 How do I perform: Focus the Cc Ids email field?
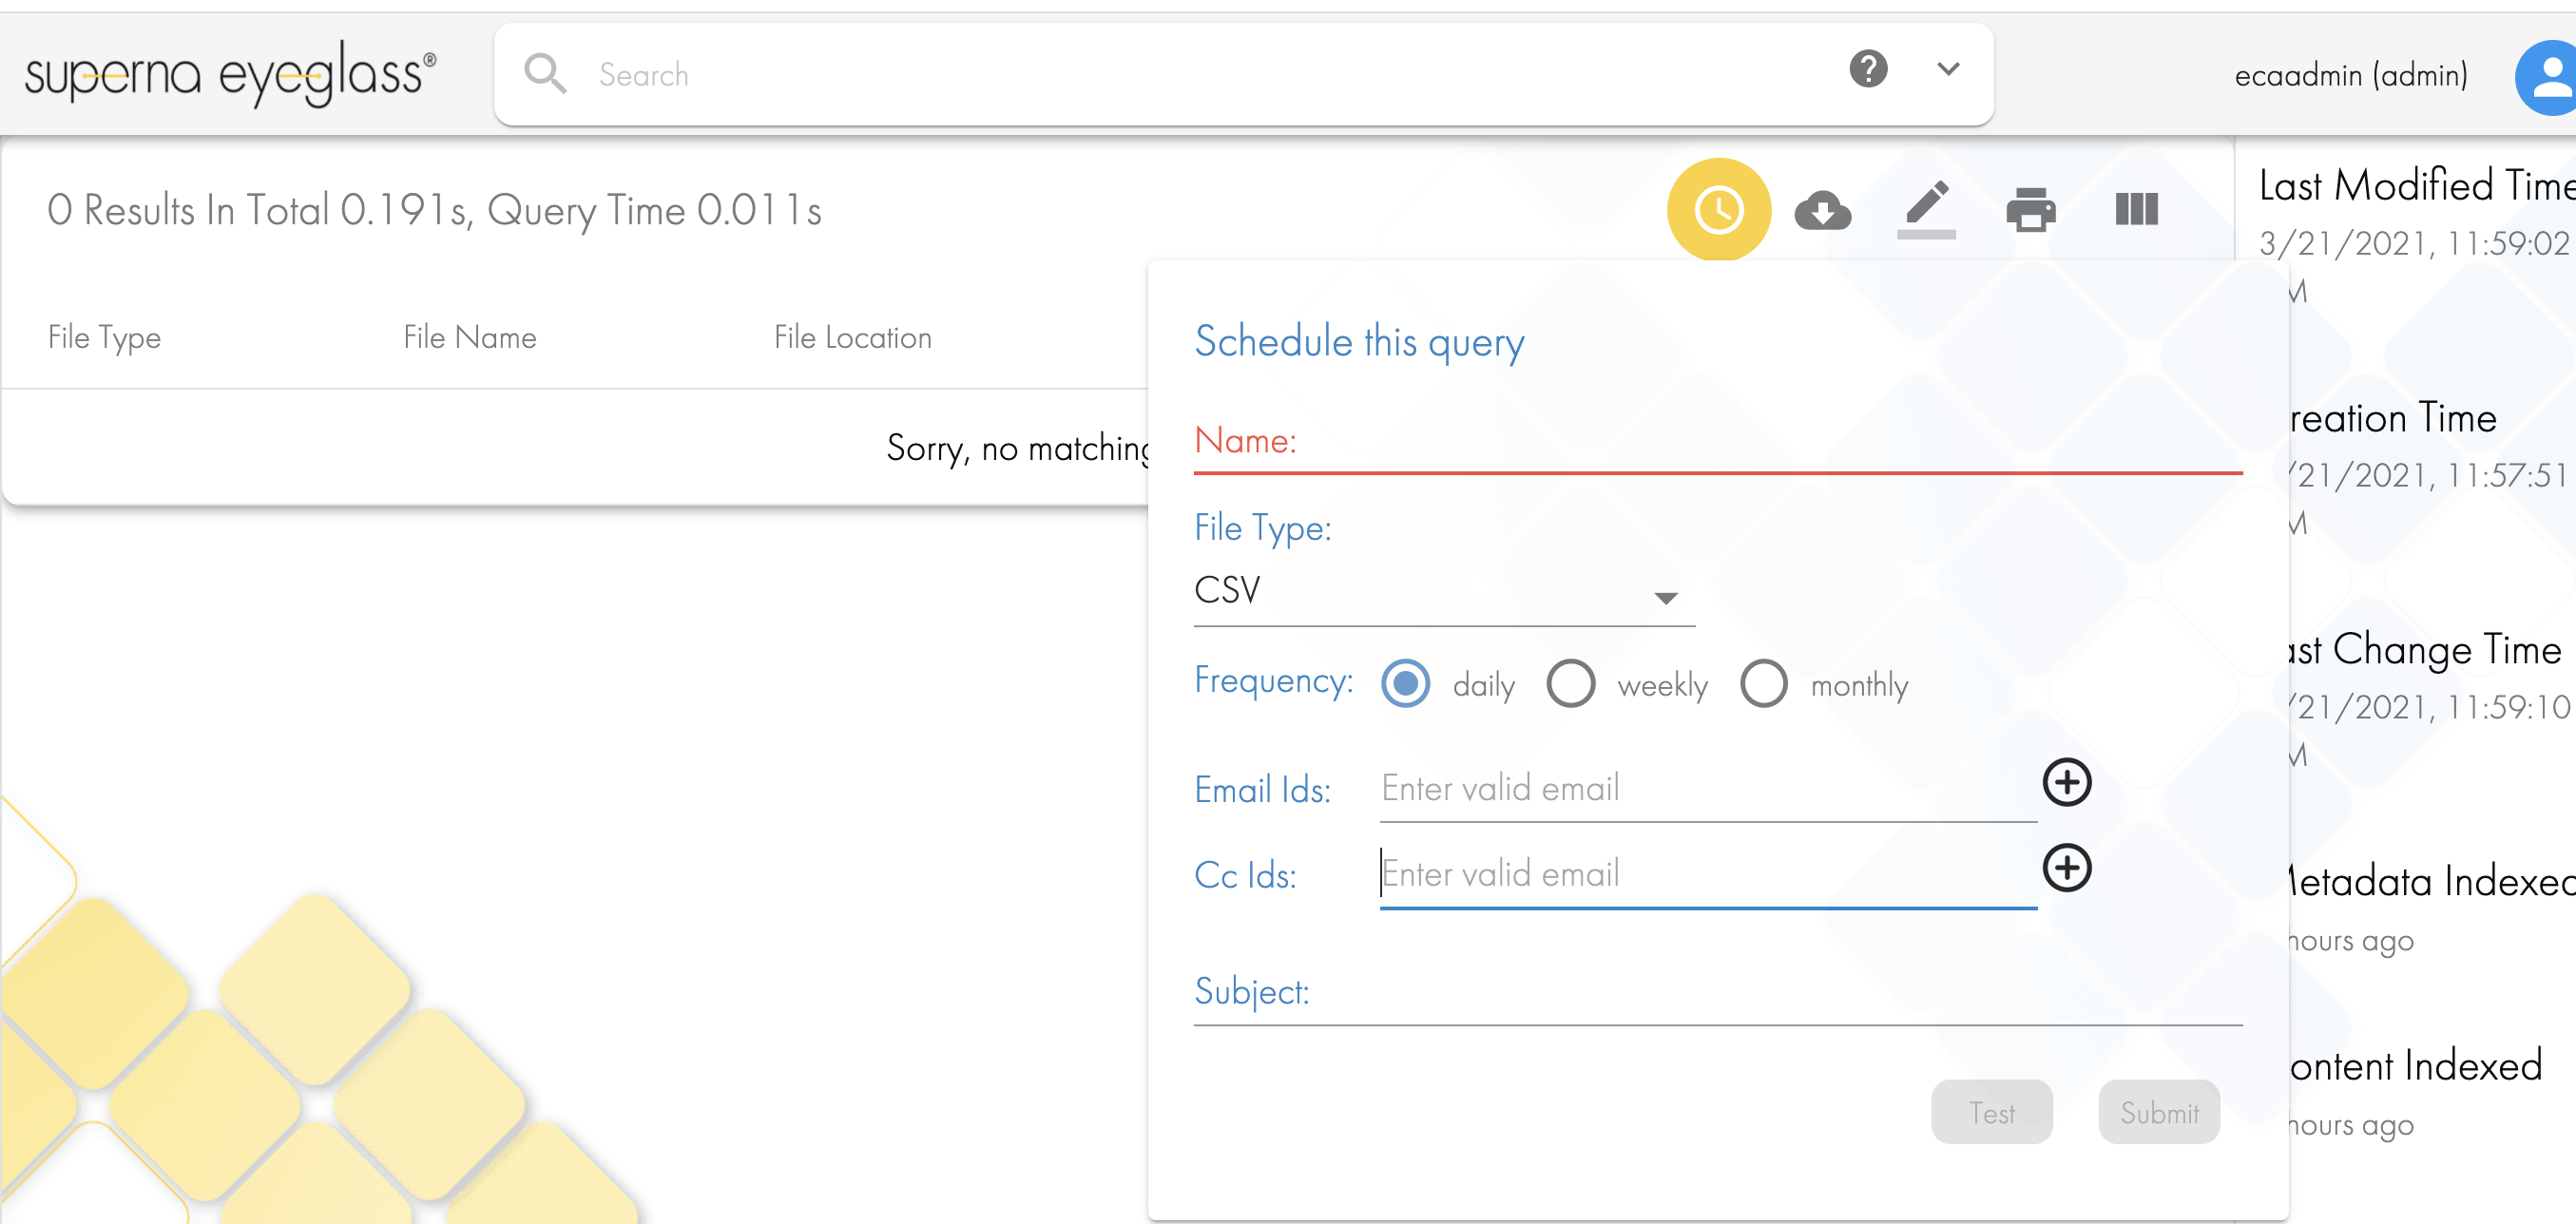(x=1707, y=875)
